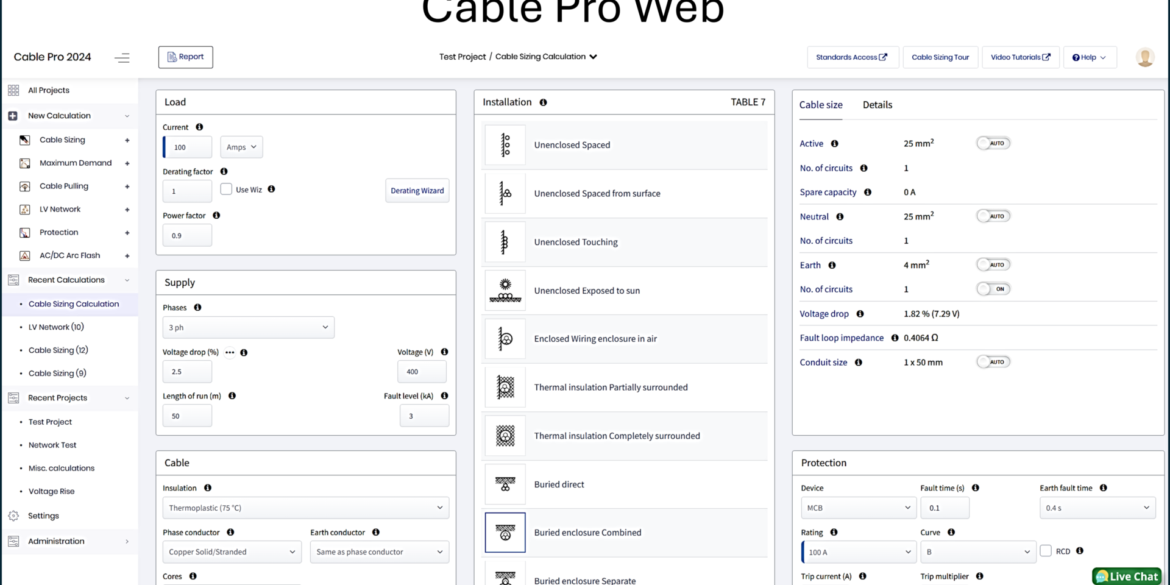Add a new LV Network calculation with plus
This screenshot has width=1170, height=585.
click(x=127, y=209)
